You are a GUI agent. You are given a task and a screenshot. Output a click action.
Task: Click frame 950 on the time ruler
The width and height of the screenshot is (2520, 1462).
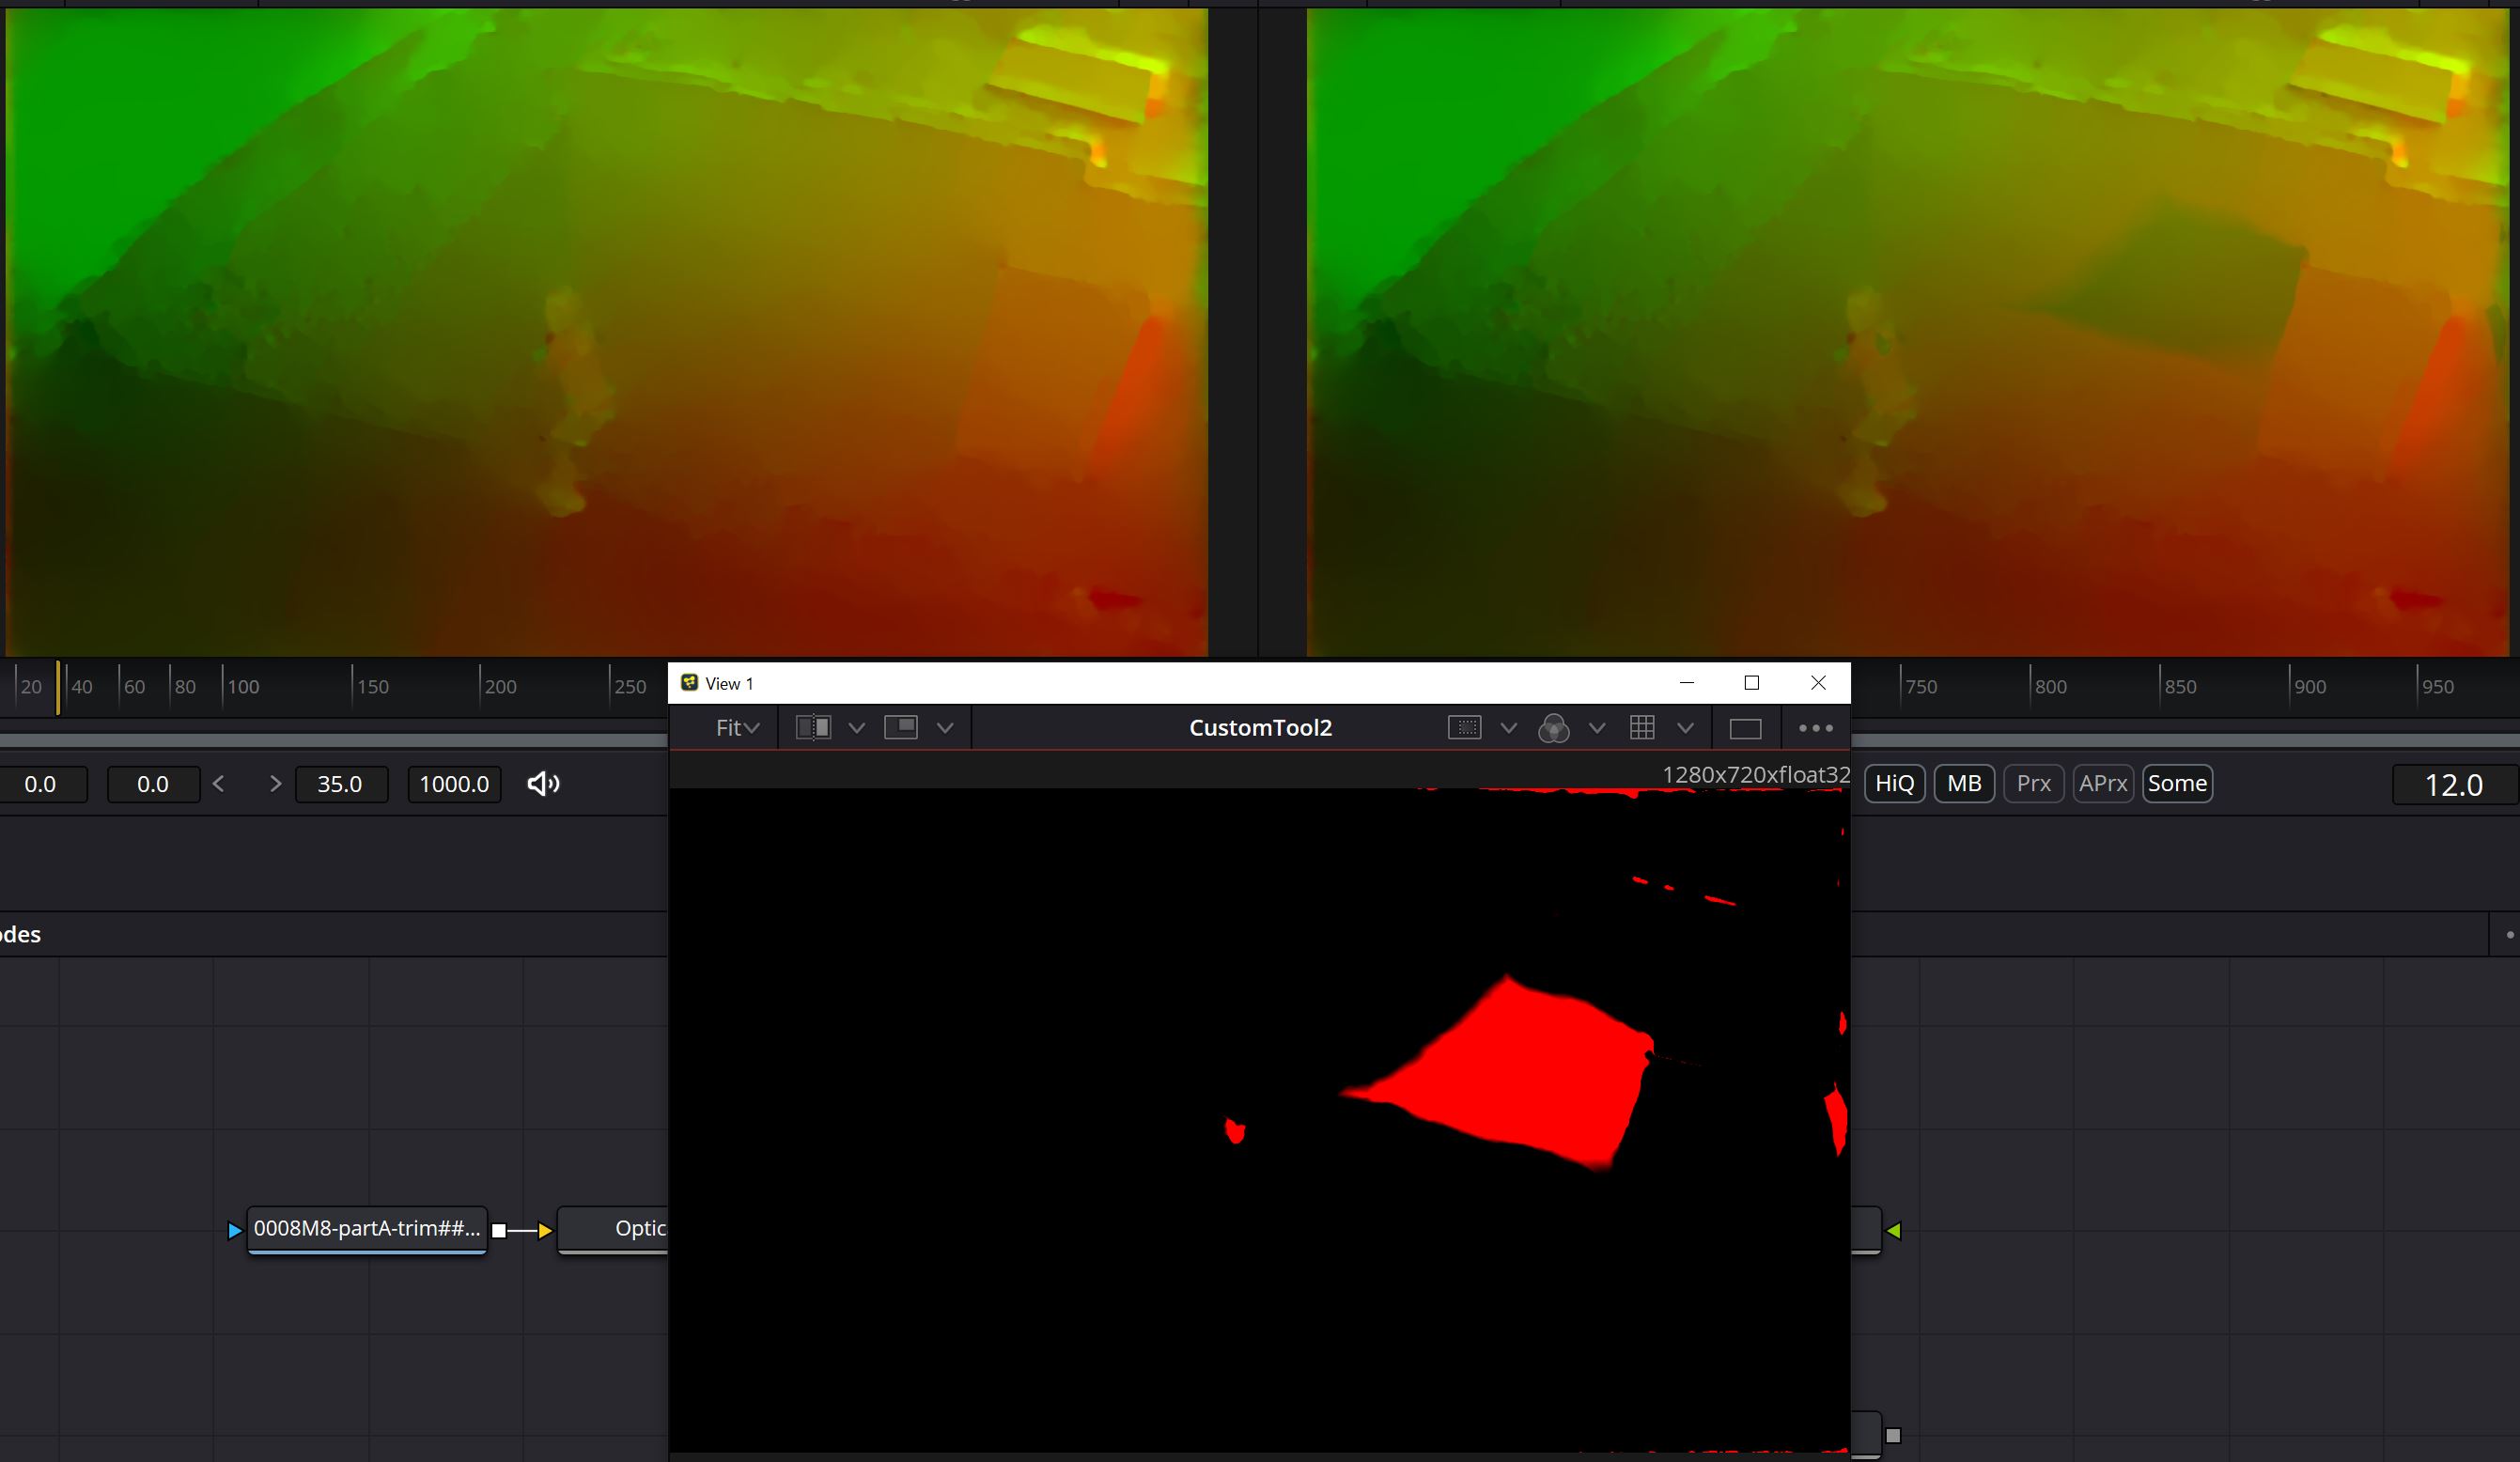pyautogui.click(x=2437, y=687)
